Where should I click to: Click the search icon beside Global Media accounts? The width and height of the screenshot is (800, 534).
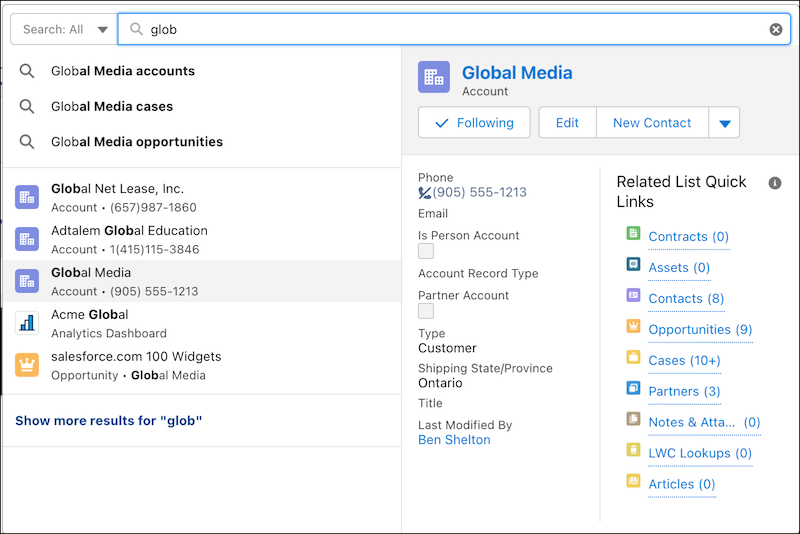pyautogui.click(x=27, y=71)
